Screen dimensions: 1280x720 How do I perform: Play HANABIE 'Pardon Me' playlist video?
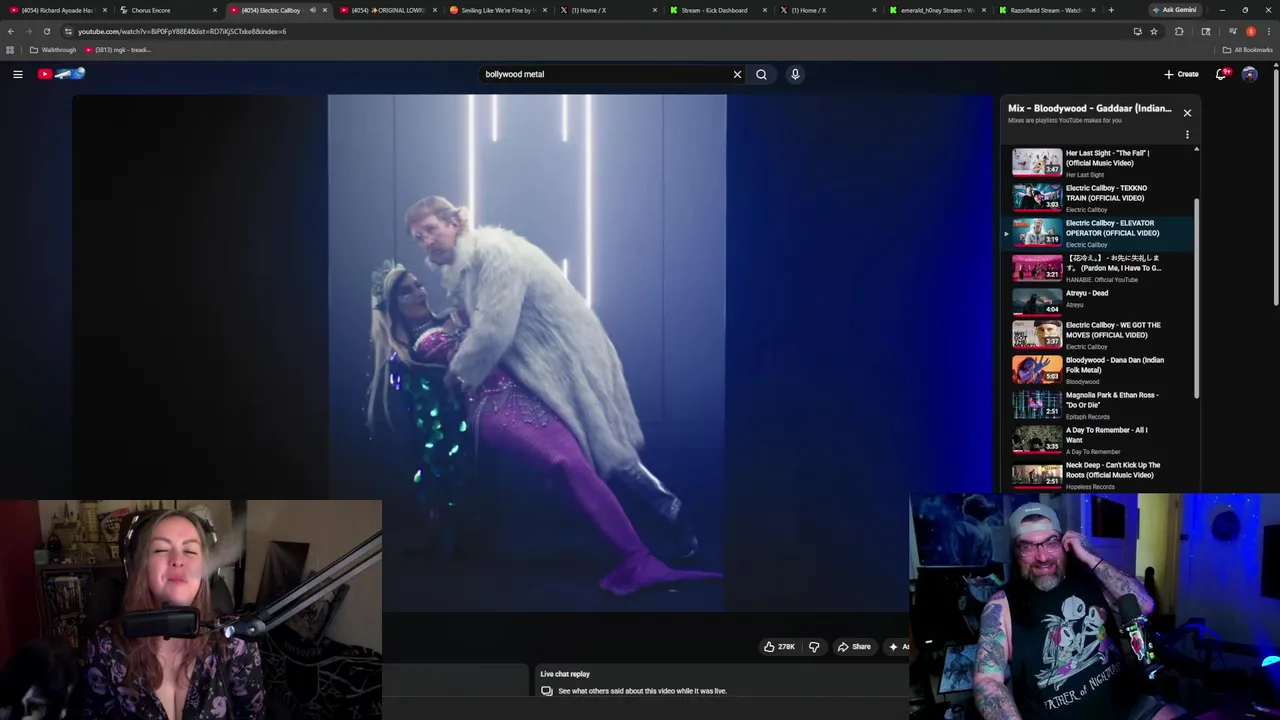coord(1098,268)
